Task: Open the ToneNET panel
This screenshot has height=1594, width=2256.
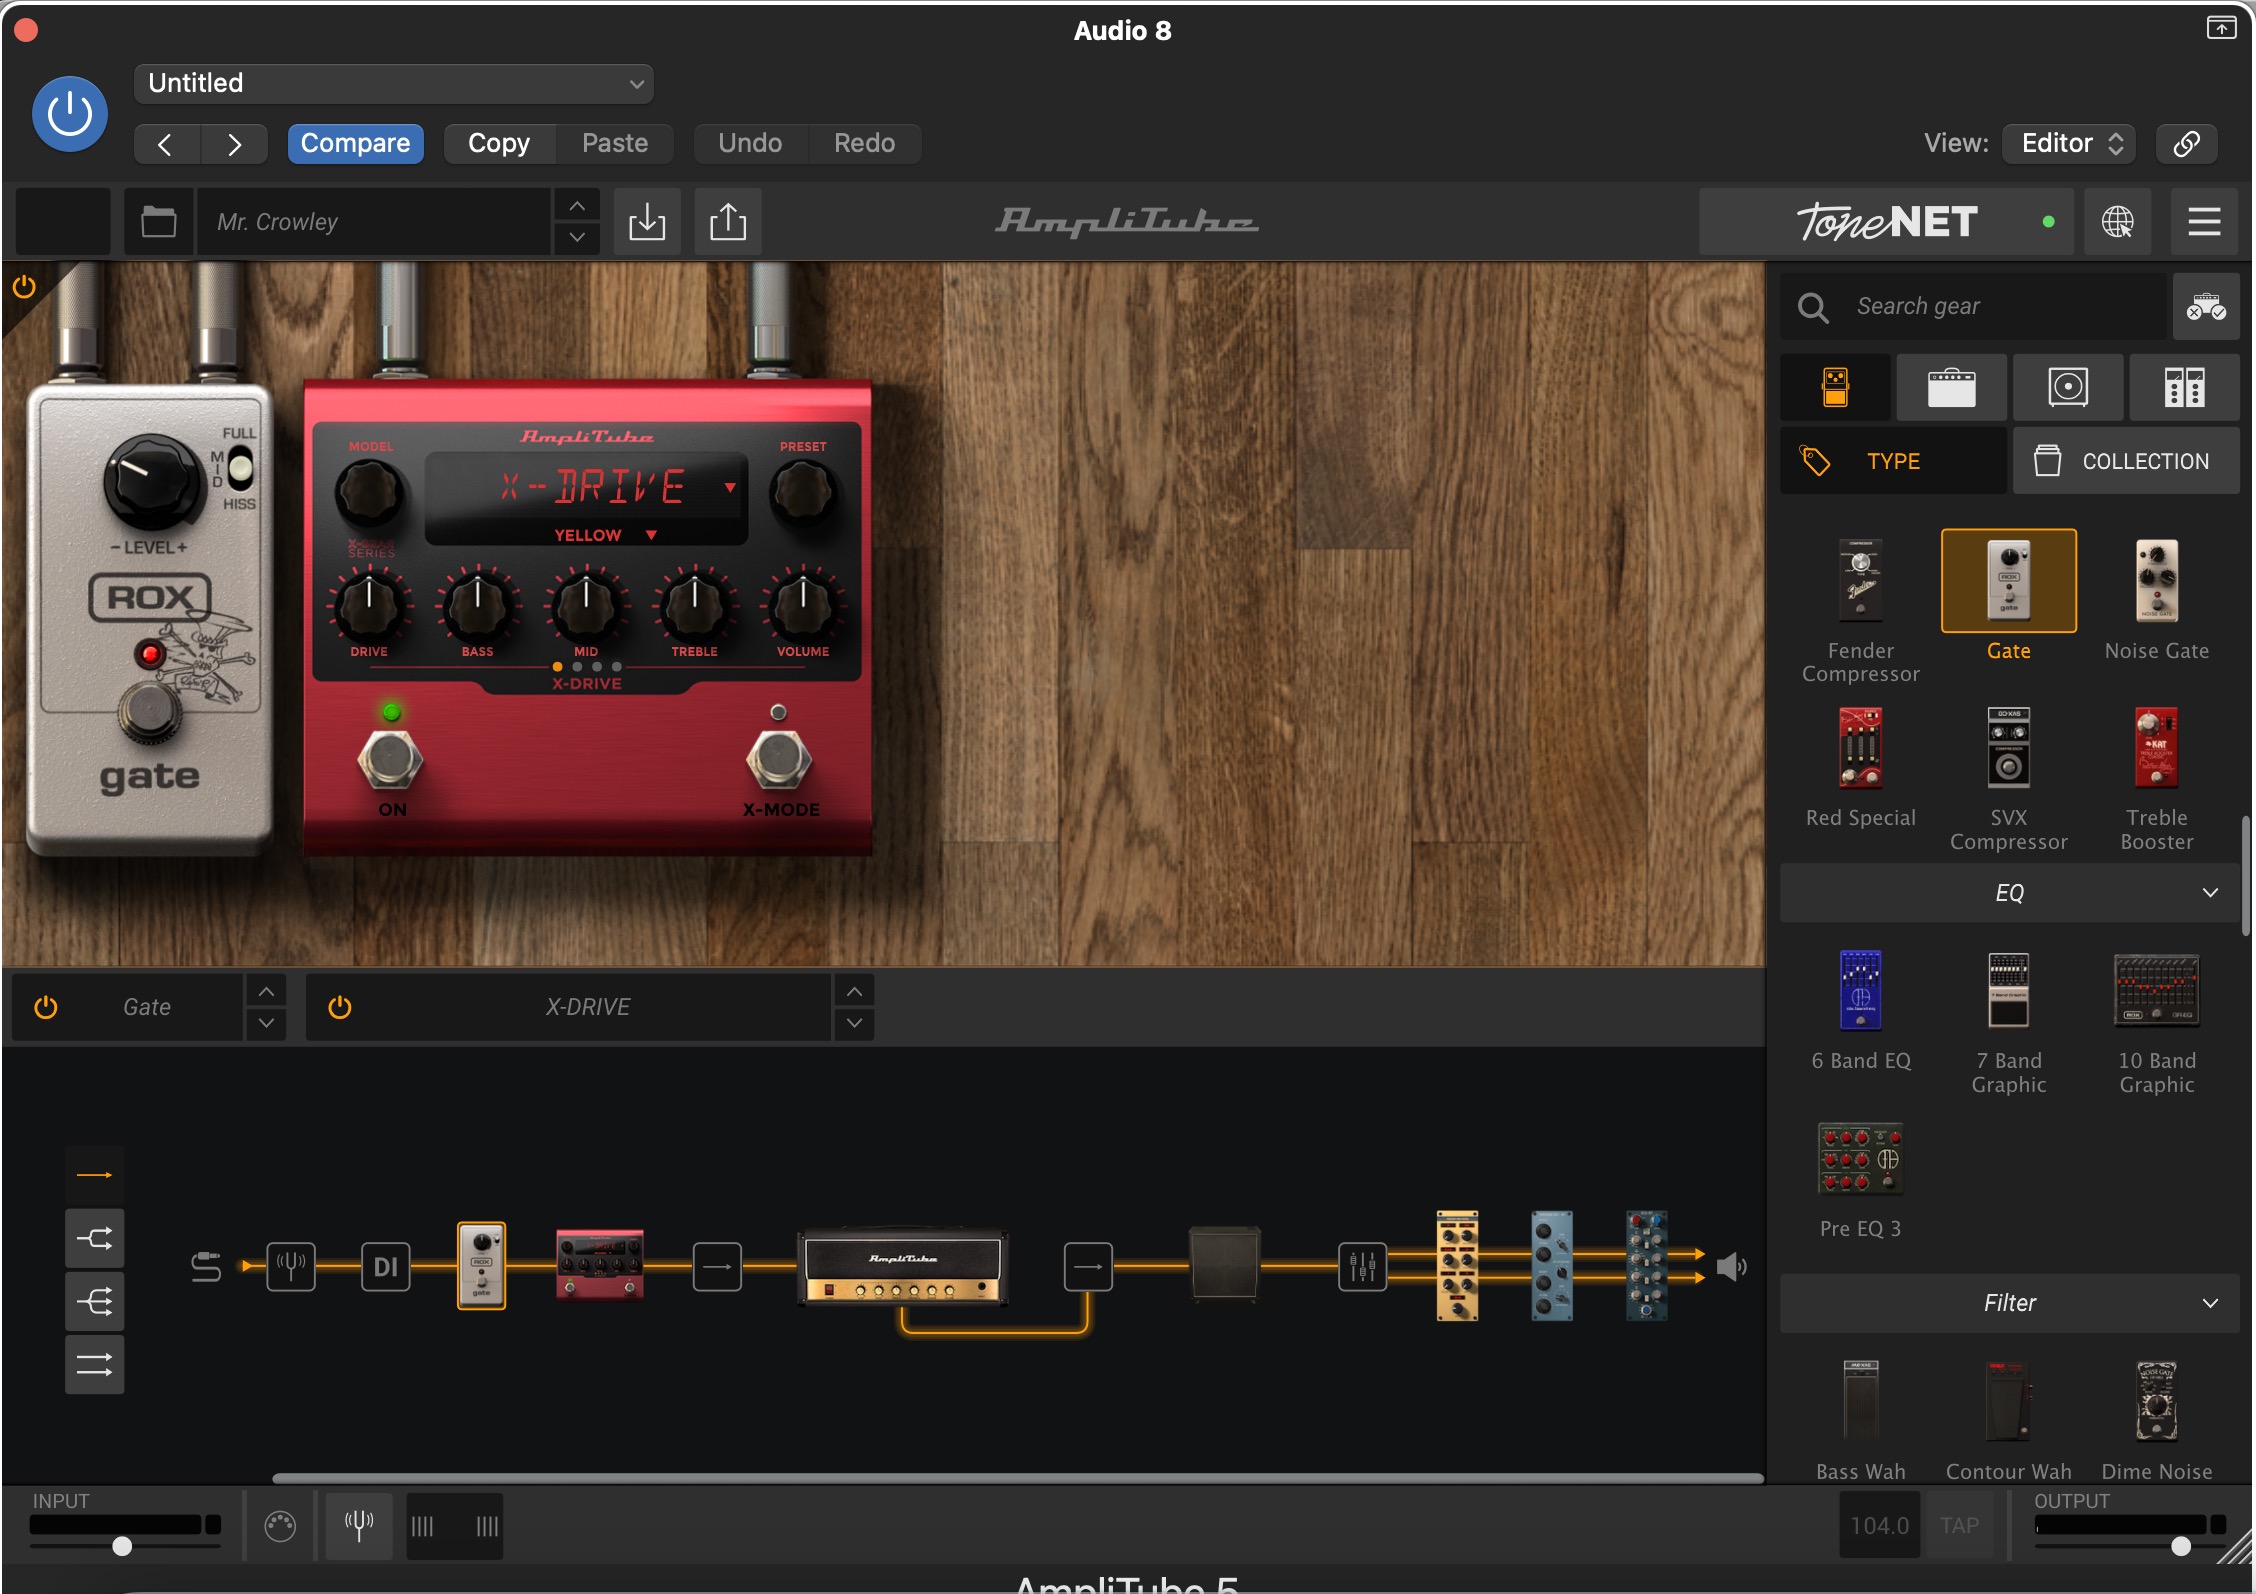Action: (x=1887, y=221)
